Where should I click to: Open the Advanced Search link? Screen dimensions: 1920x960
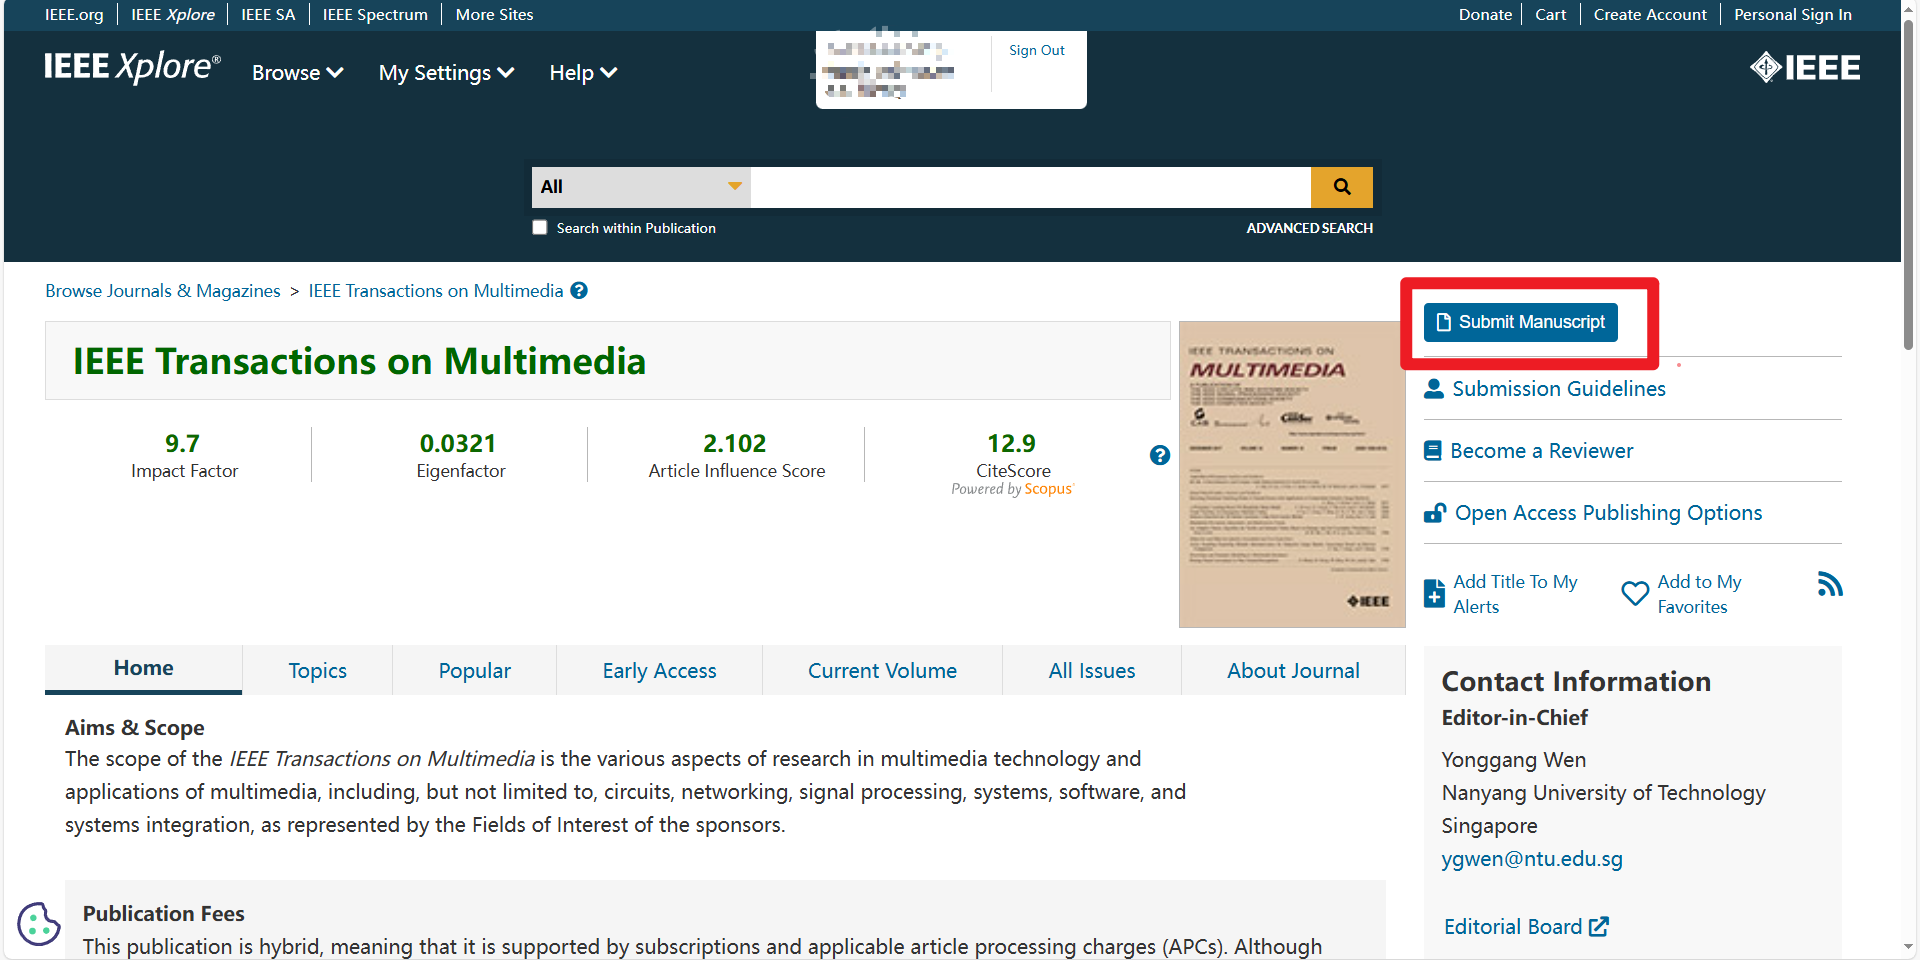click(x=1309, y=228)
